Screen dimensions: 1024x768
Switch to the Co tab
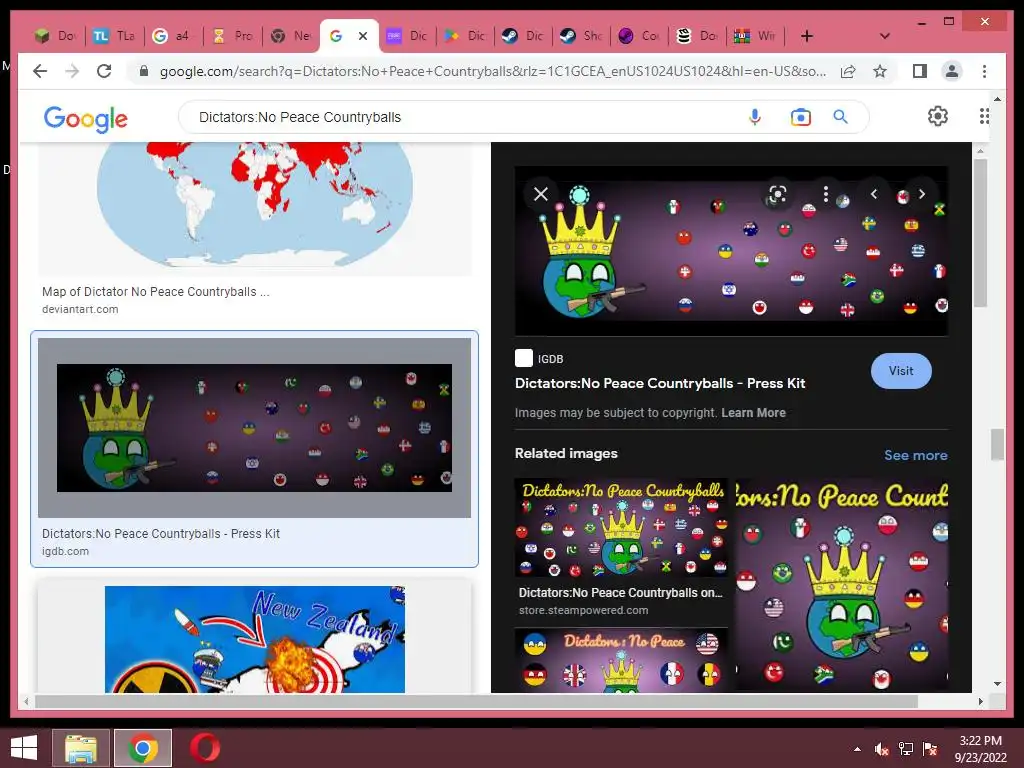[x=640, y=36]
